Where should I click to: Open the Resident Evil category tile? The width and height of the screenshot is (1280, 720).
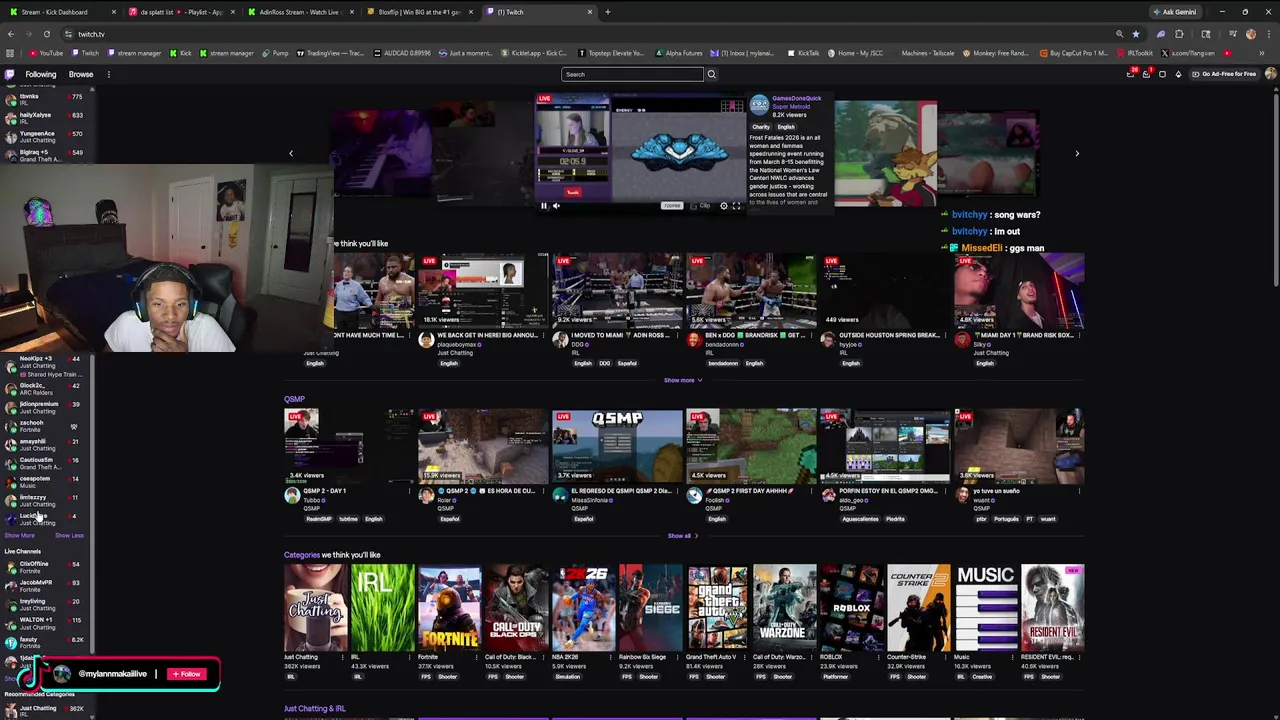coord(1052,608)
